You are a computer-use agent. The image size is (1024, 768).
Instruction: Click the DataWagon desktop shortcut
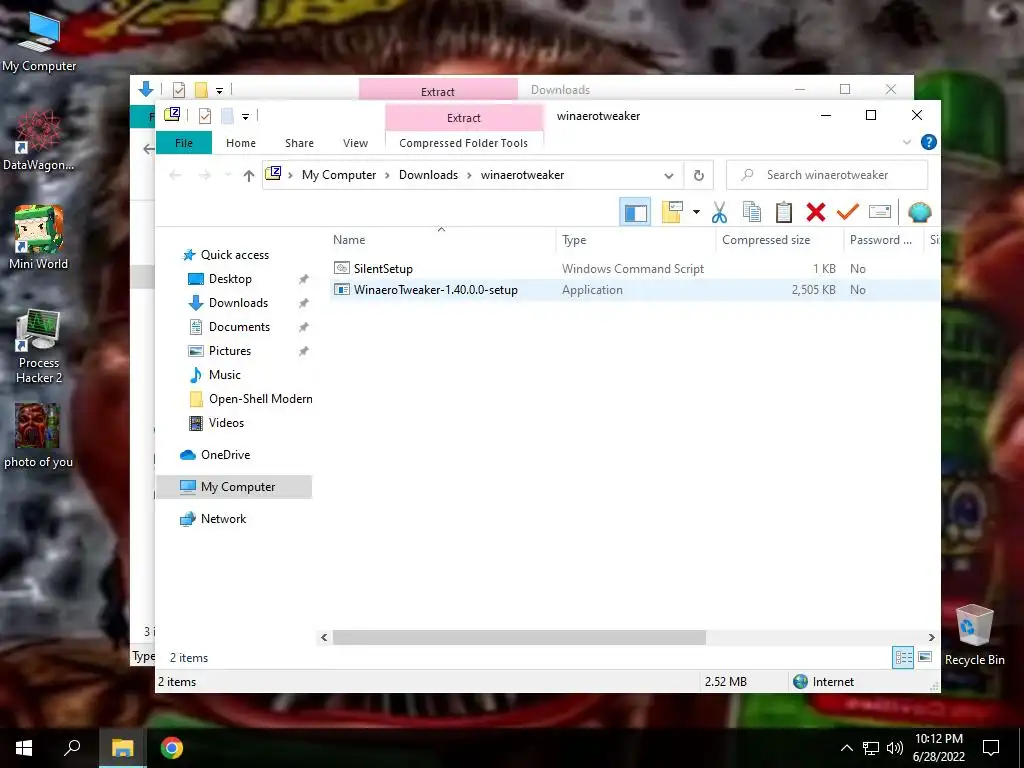(39, 140)
